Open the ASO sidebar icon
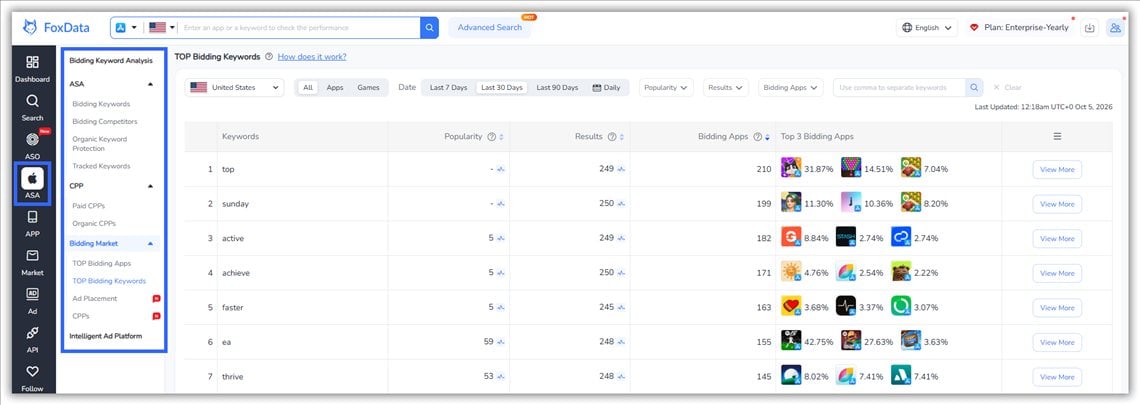Screen dimensions: 1140x405 point(33,140)
